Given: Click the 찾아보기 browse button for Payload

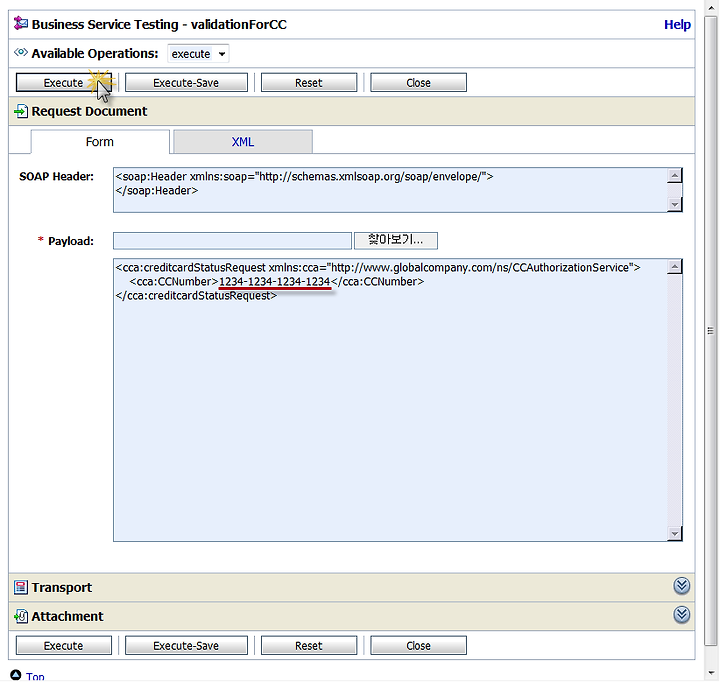Looking at the screenshot, I should (x=395, y=240).
